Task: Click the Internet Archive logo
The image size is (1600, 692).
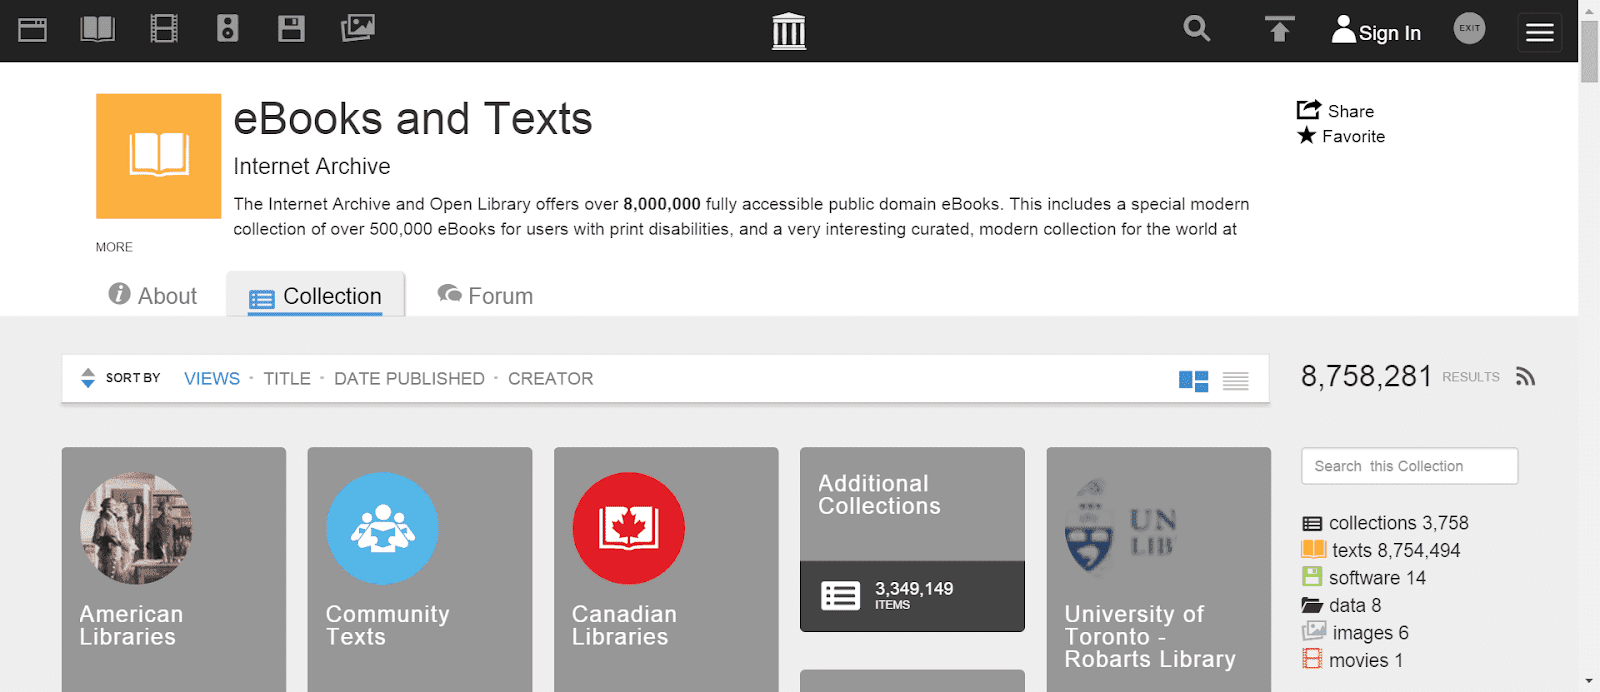Action: [x=789, y=31]
